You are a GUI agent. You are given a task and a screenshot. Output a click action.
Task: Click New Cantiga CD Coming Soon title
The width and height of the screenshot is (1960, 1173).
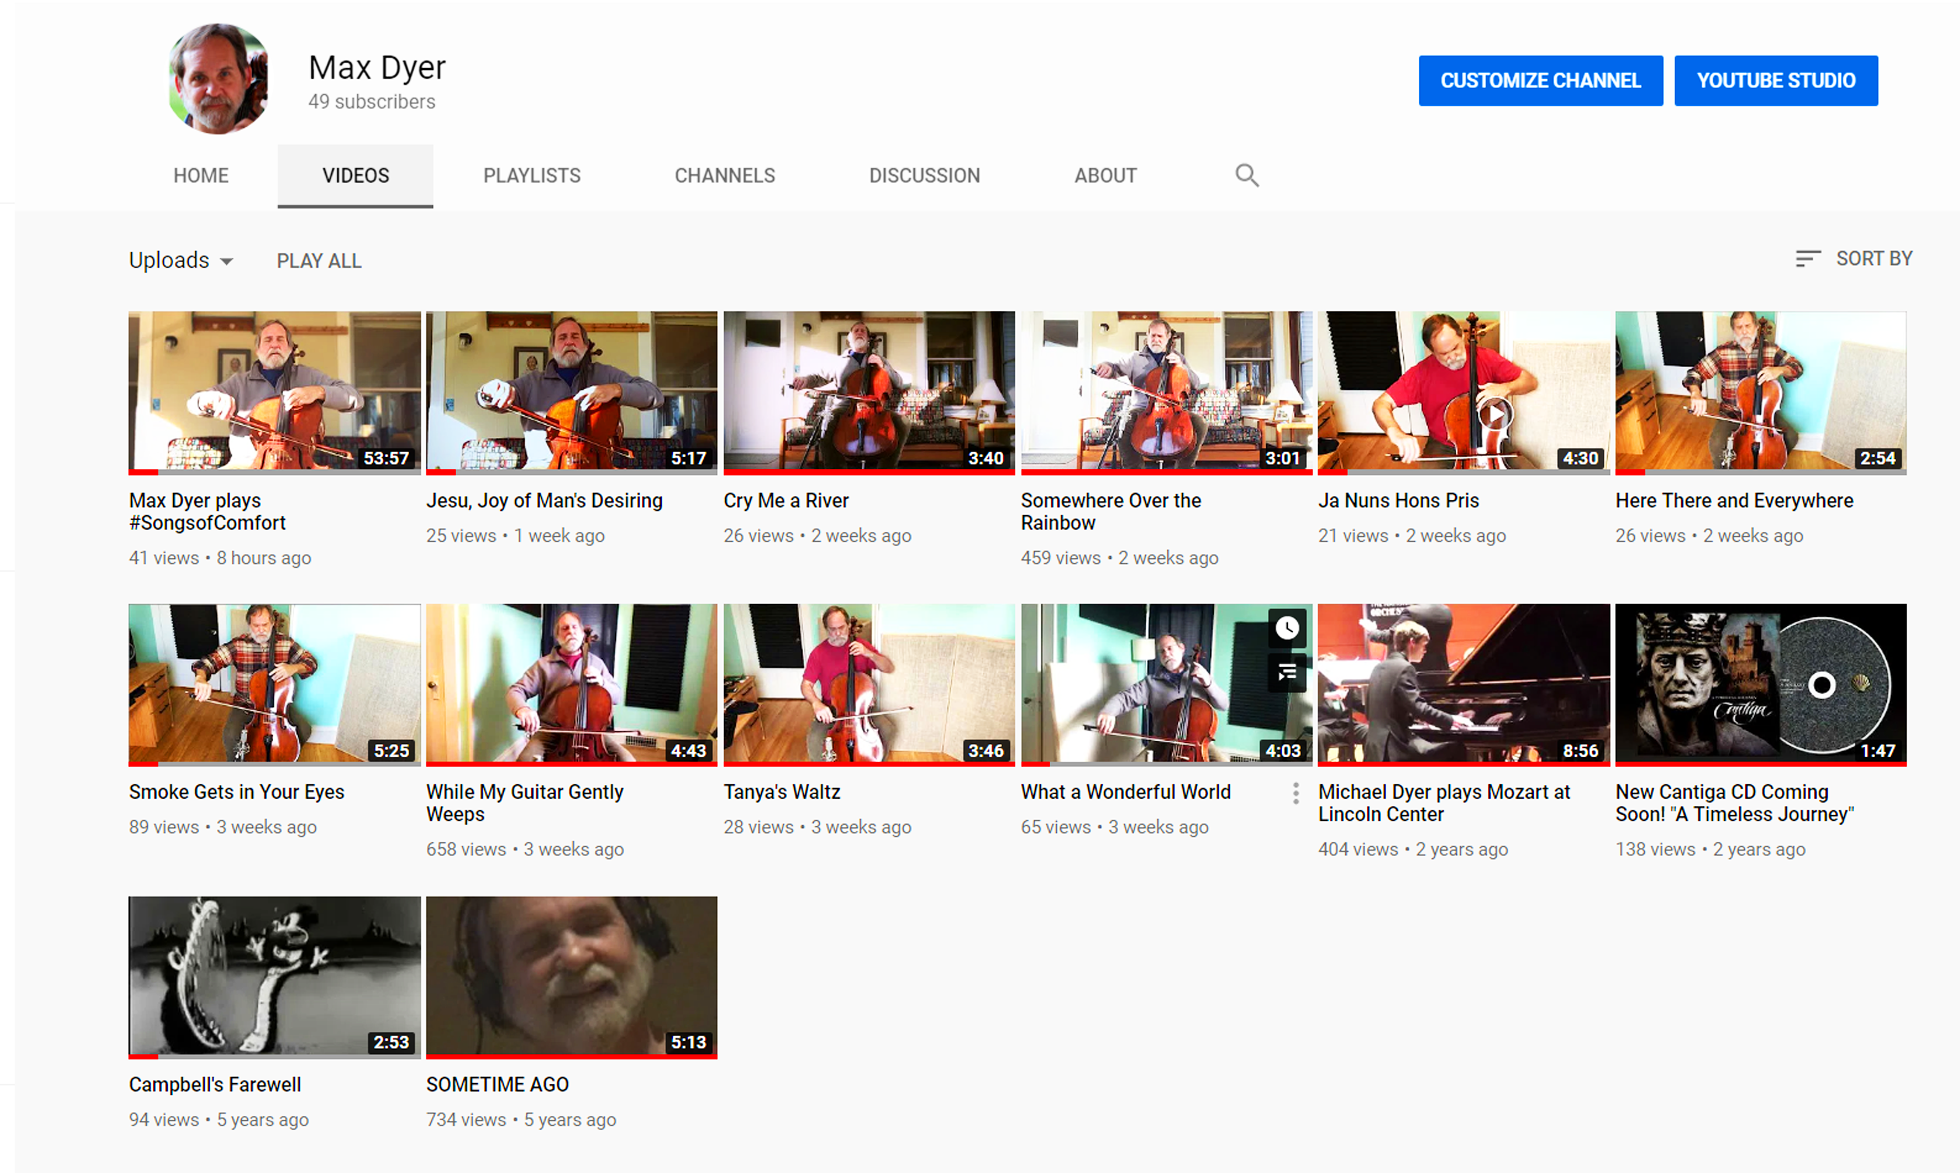point(1735,803)
